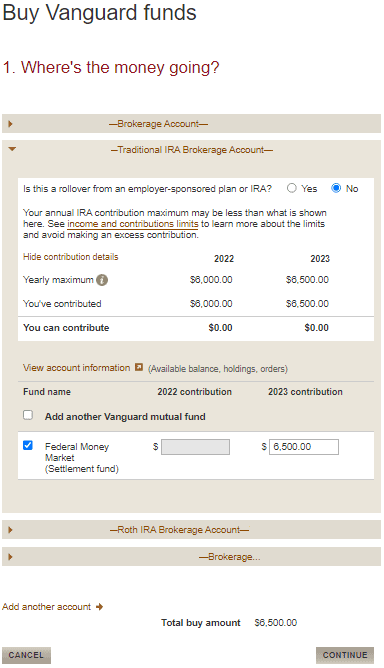Check Add another Vanguard mutual fund
This screenshot has width=384, height=668.
click(28, 415)
